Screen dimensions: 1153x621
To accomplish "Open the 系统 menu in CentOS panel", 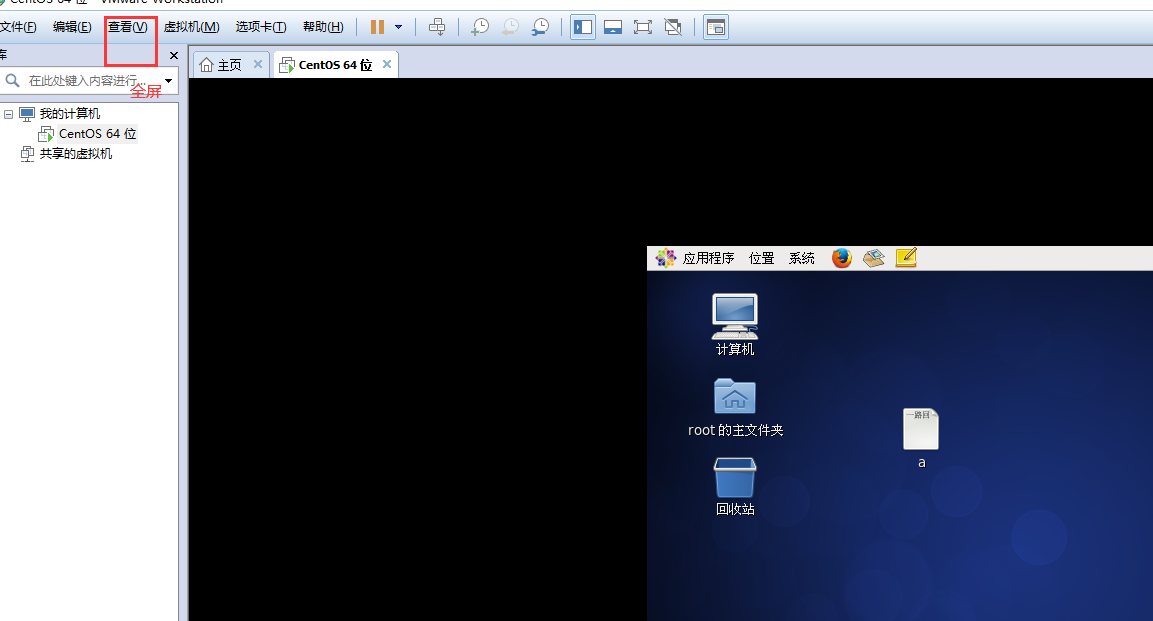I will pos(802,258).
